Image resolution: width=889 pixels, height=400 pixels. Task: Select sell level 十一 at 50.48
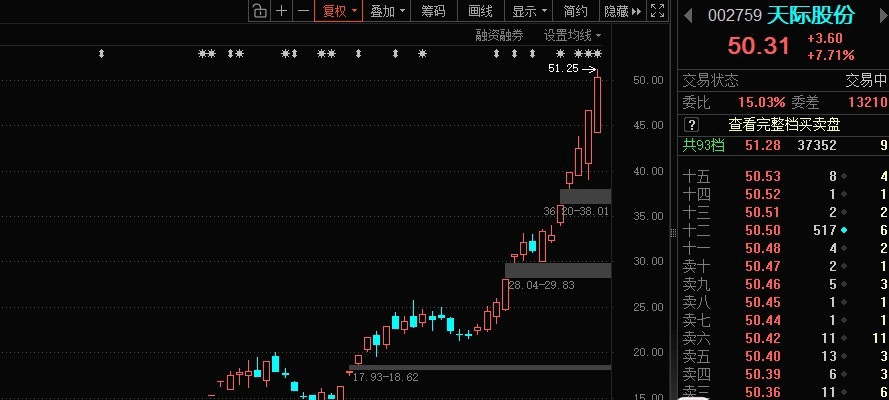(784, 248)
